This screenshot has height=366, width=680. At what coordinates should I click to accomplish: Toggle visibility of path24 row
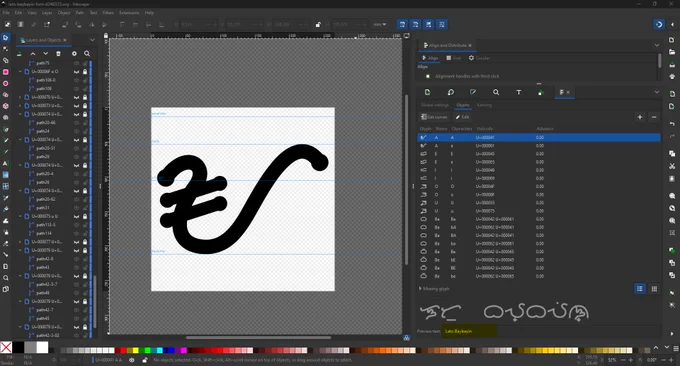(x=77, y=131)
